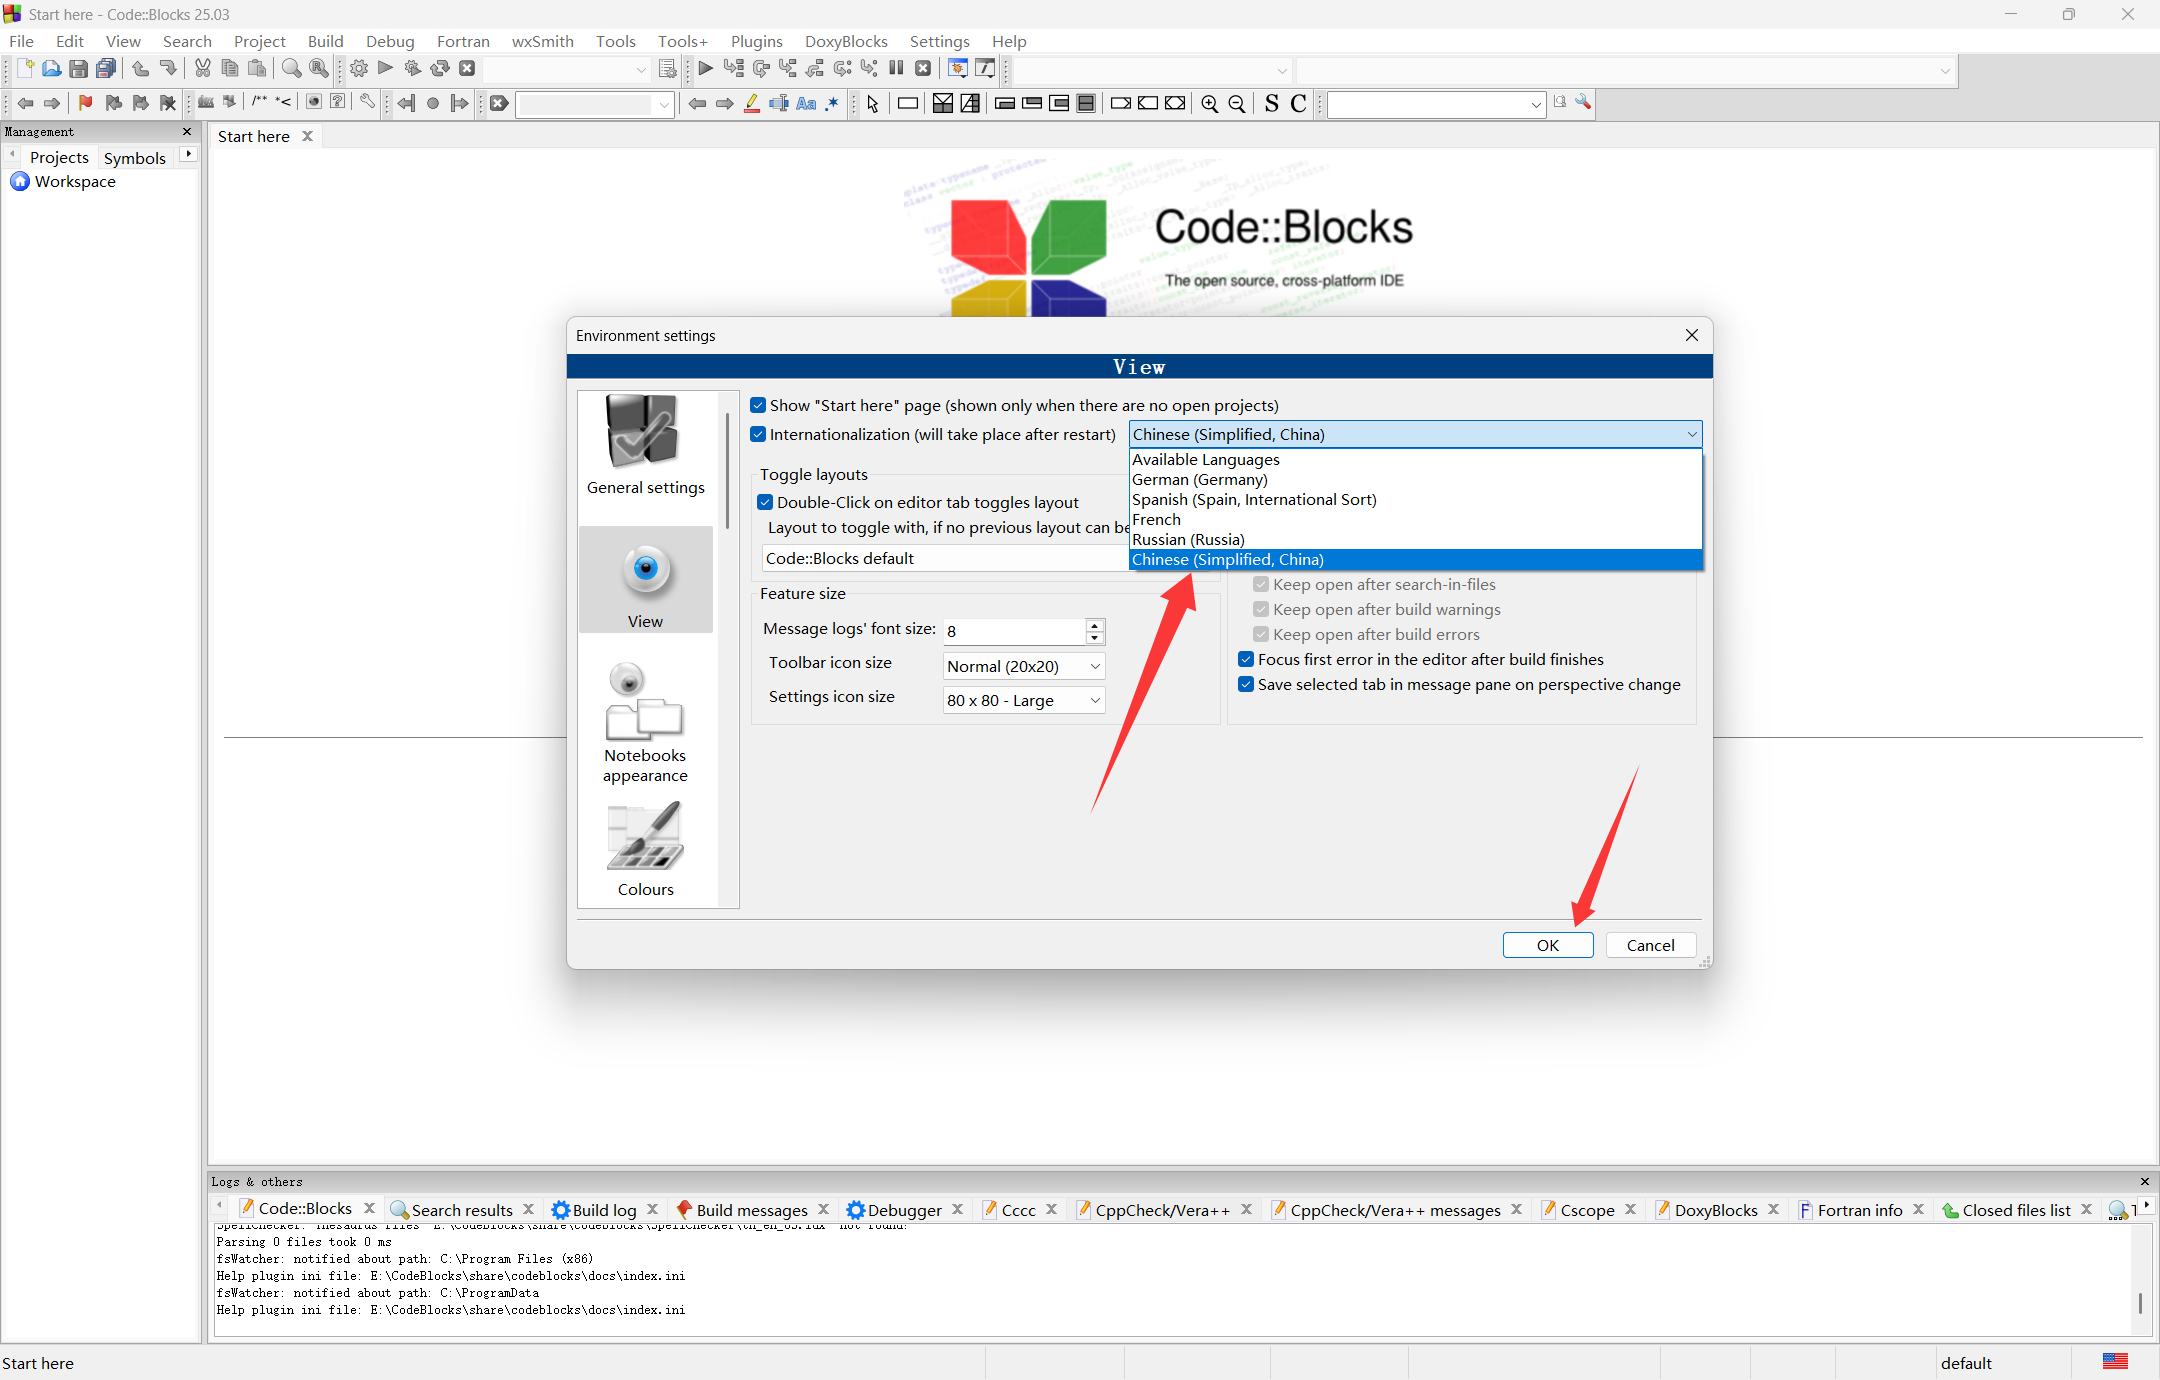Toggle the current bookmark flag icon
The image size is (2160, 1380).
point(85,103)
